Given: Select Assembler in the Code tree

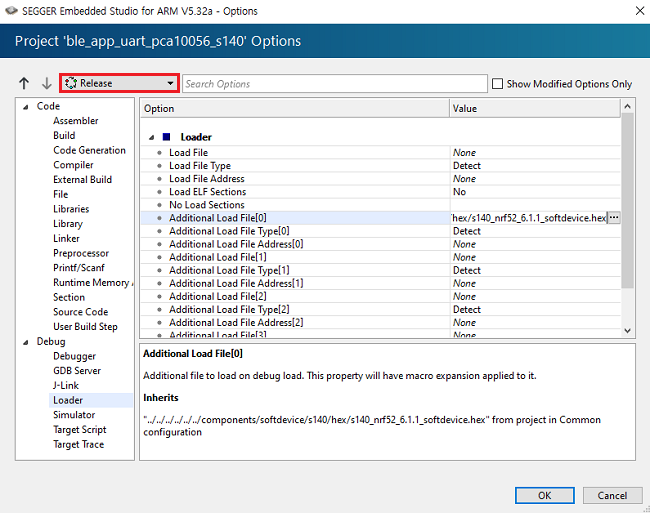Looking at the screenshot, I should click(75, 121).
